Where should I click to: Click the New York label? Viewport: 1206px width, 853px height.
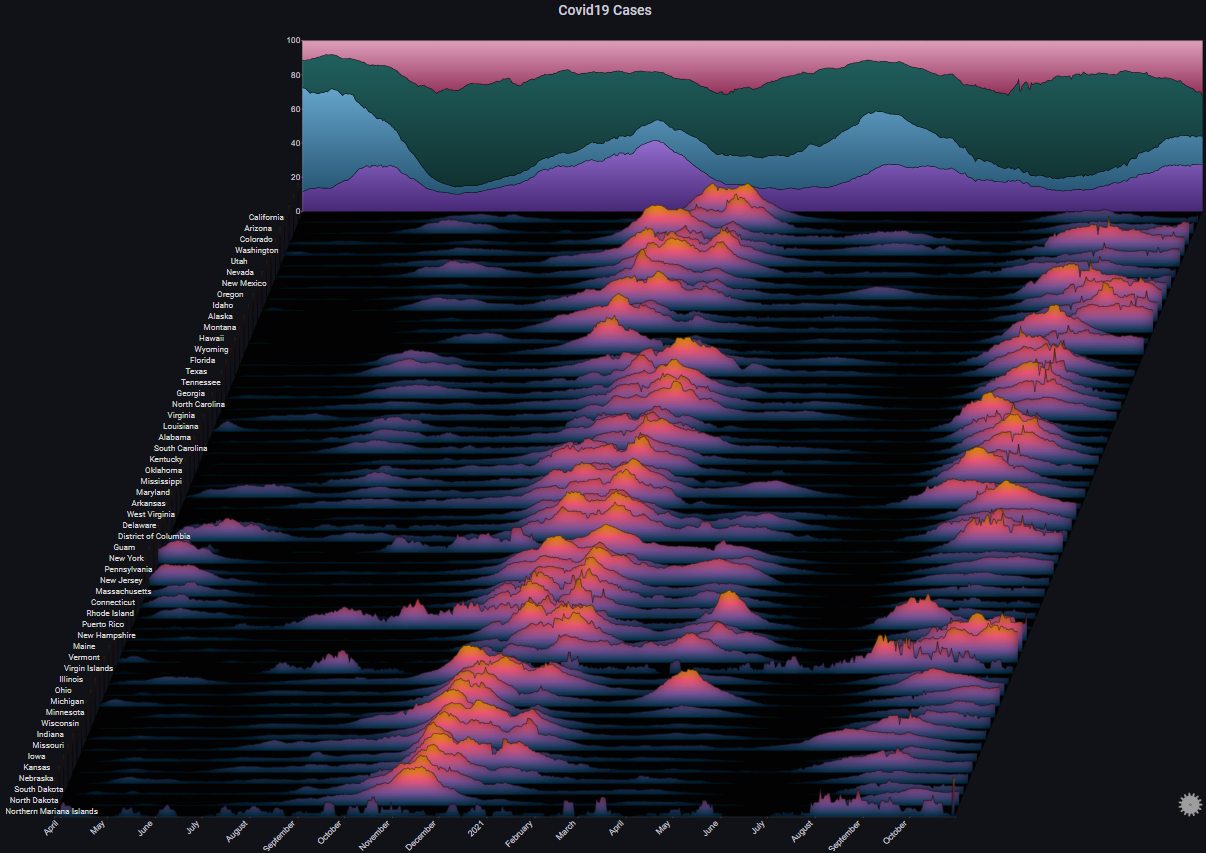click(127, 558)
